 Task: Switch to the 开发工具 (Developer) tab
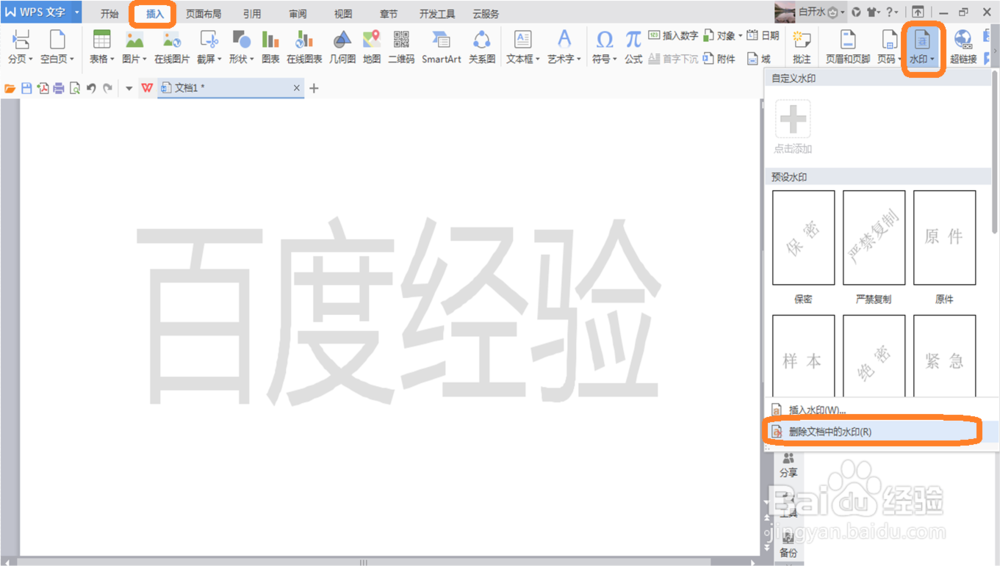click(437, 13)
